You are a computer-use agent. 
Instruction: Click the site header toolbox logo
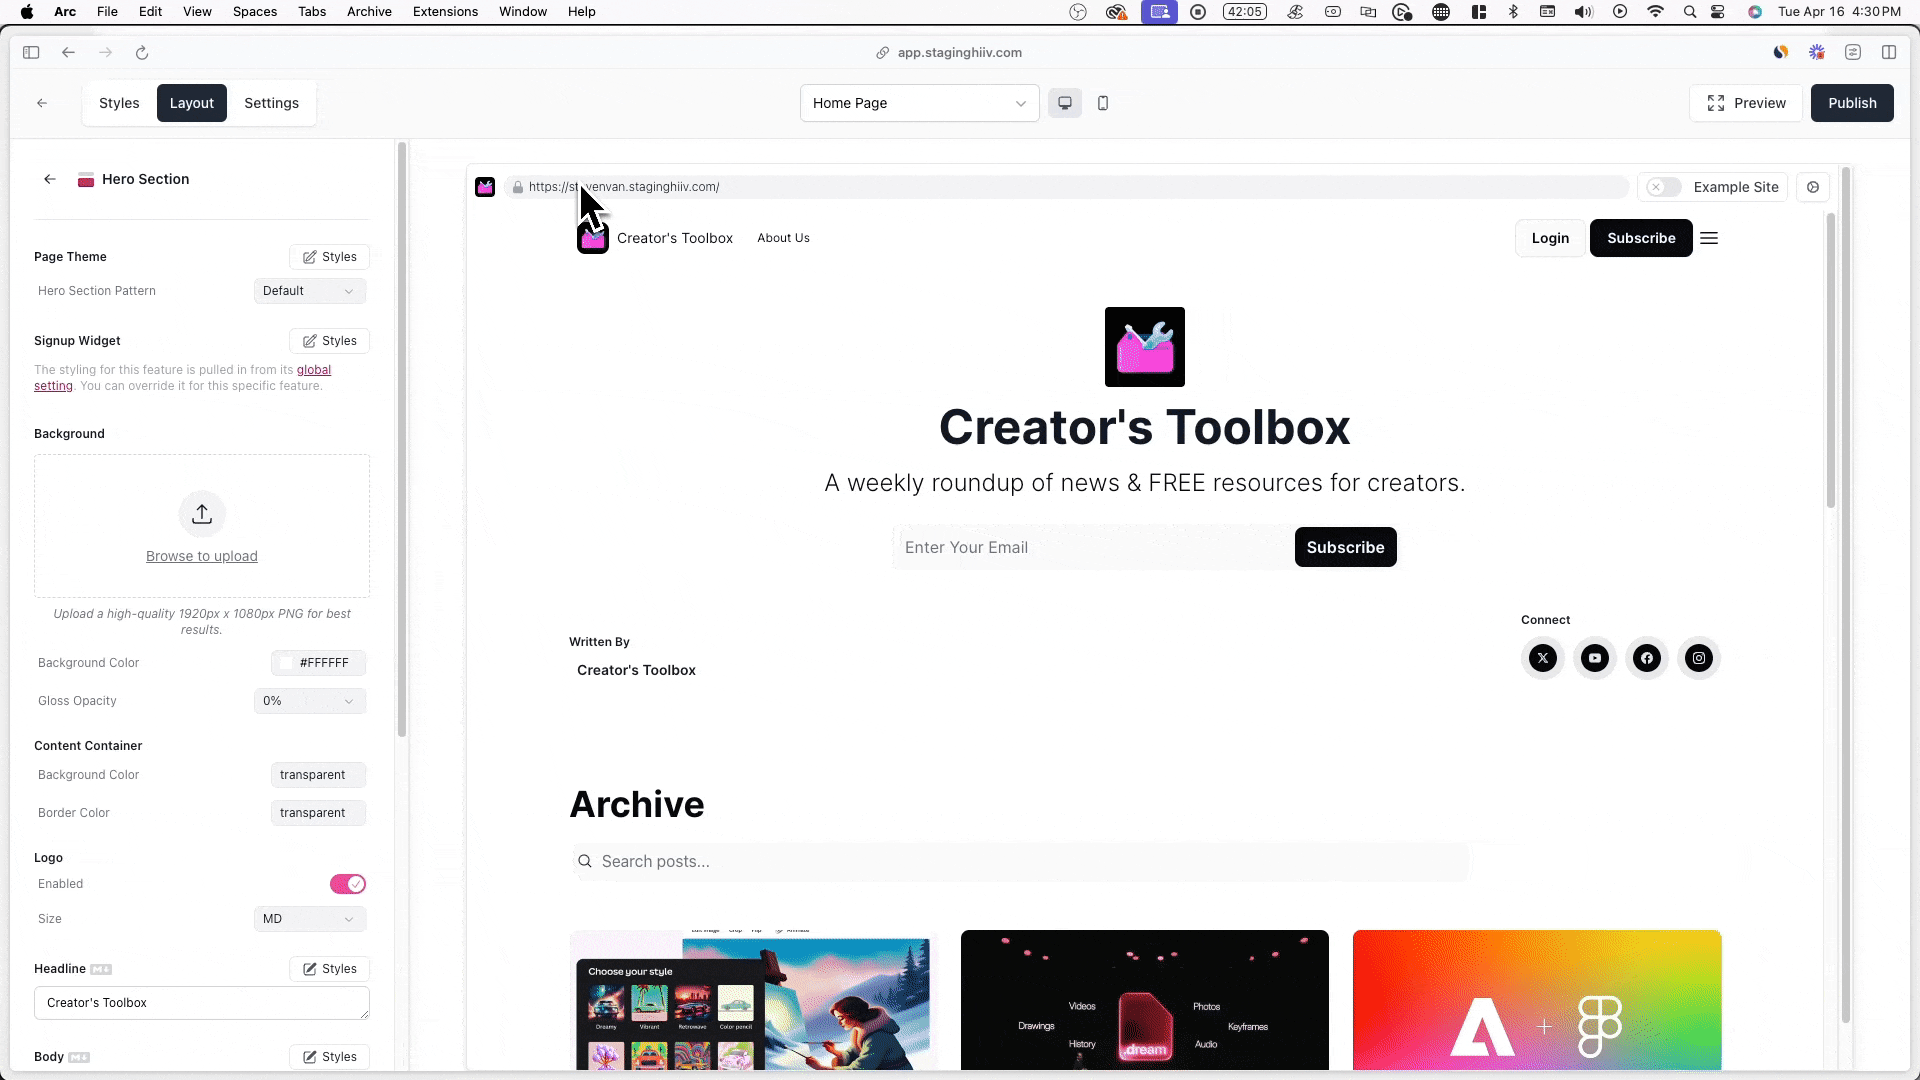(x=593, y=238)
